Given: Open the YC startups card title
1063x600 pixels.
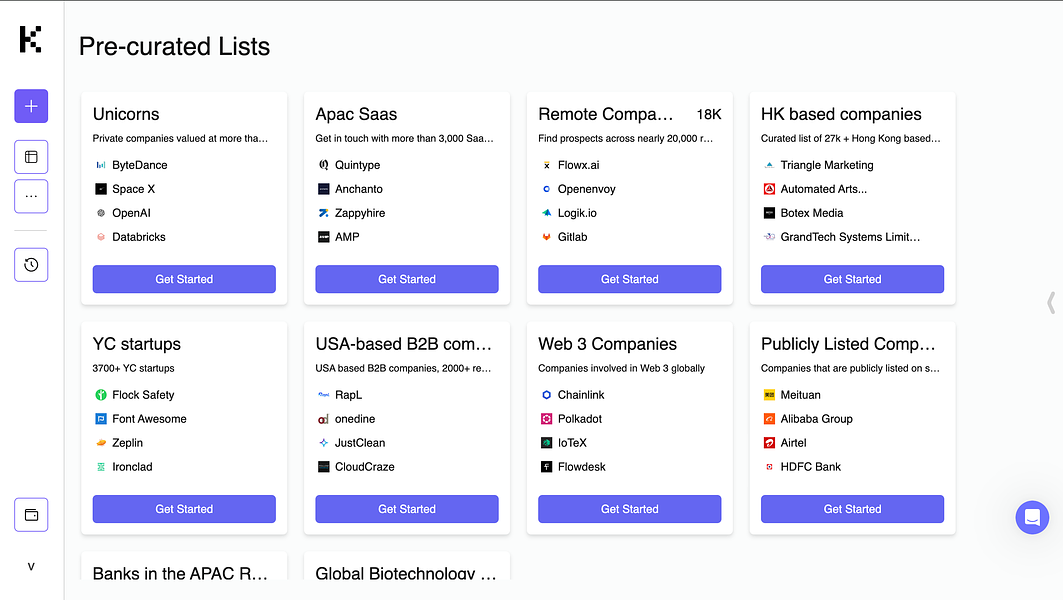Looking at the screenshot, I should tap(137, 344).
